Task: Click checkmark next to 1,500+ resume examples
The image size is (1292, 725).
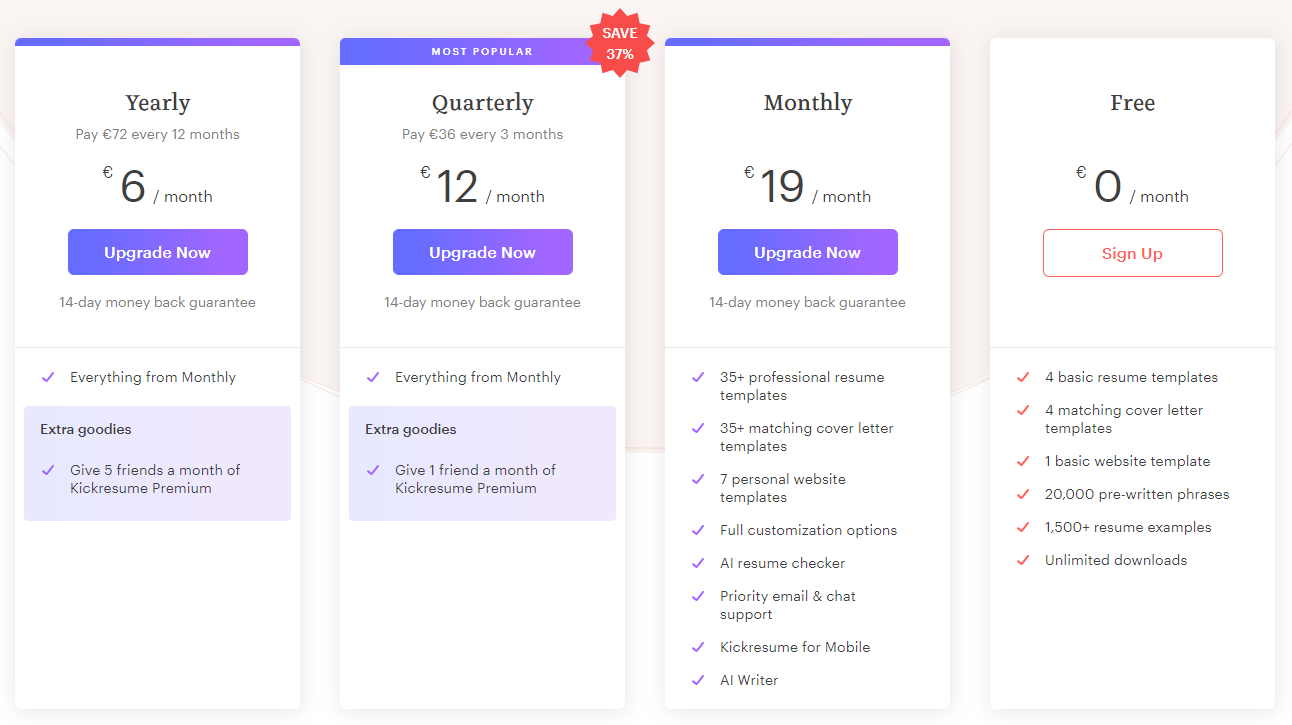Action: 1023,527
